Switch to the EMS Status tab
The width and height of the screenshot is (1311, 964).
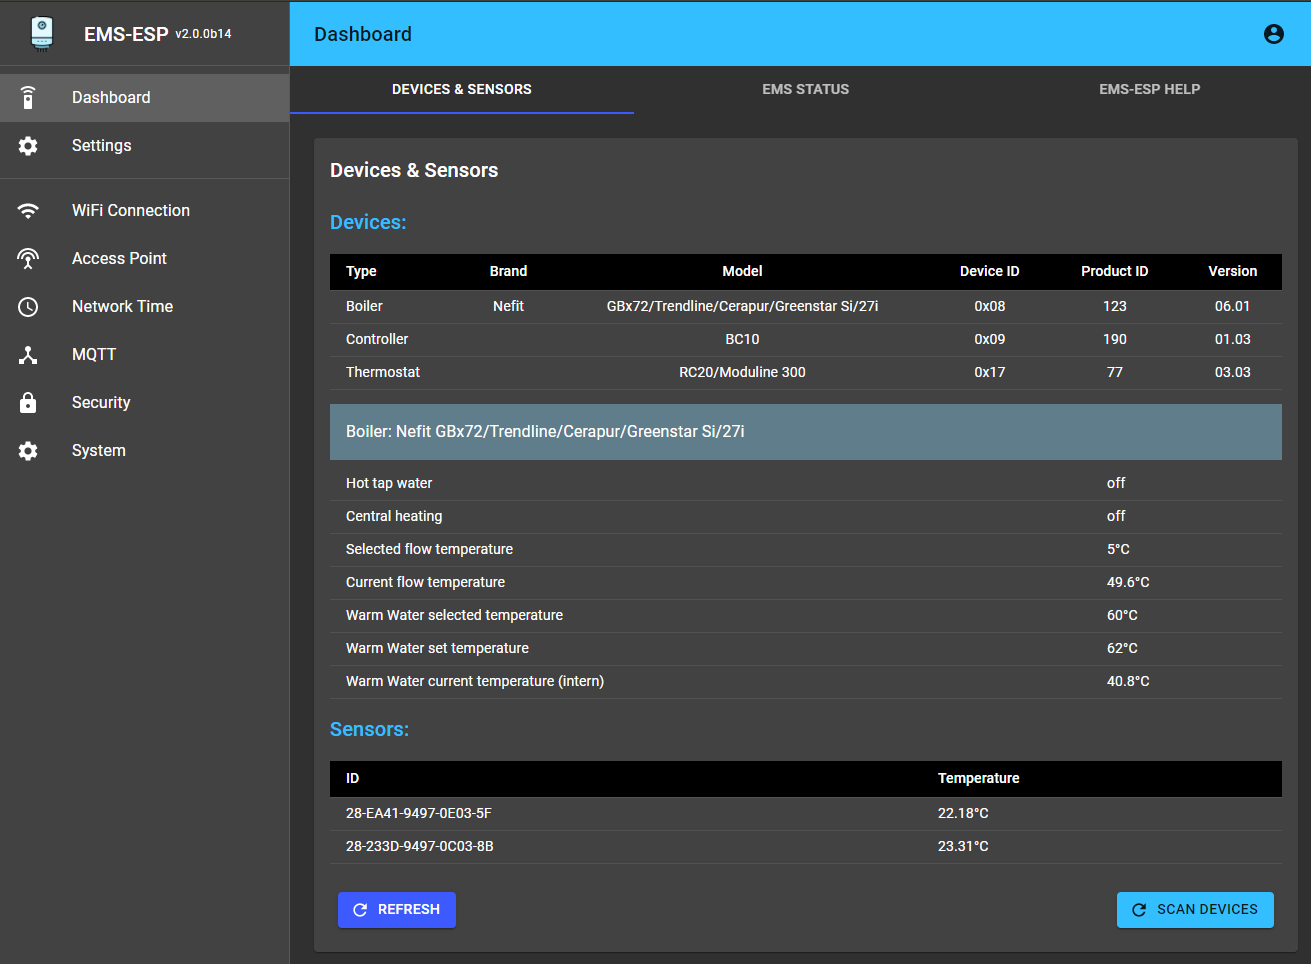[805, 89]
